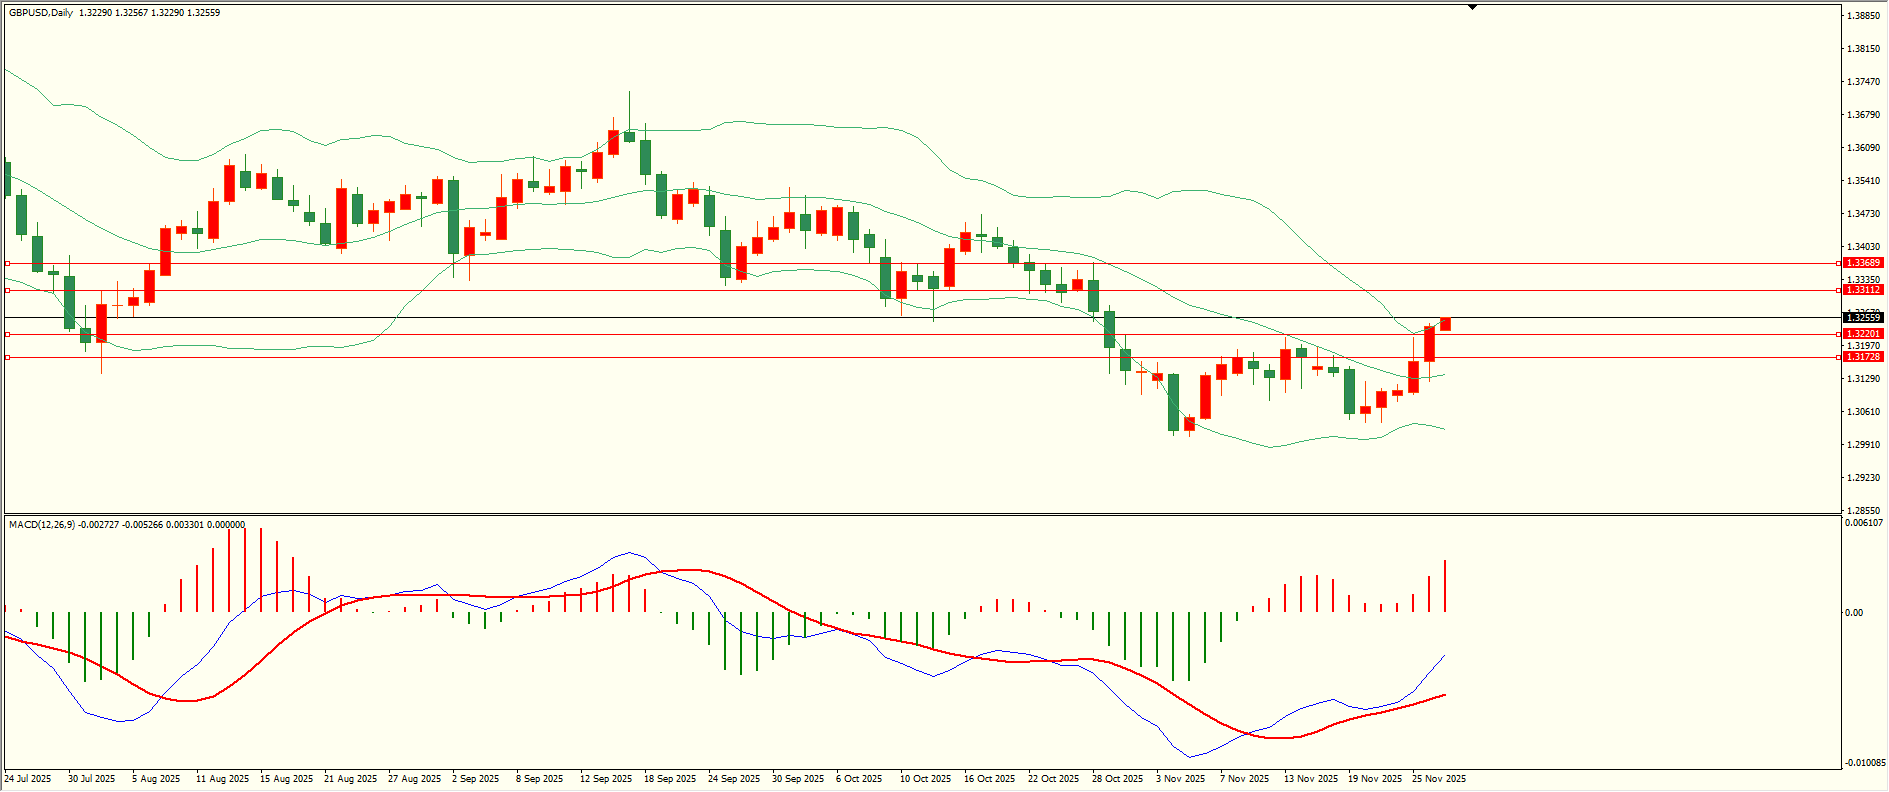This screenshot has height=792, width=1889.
Task: Click the chart shift triangle marker at top
Action: pyautogui.click(x=1472, y=7)
